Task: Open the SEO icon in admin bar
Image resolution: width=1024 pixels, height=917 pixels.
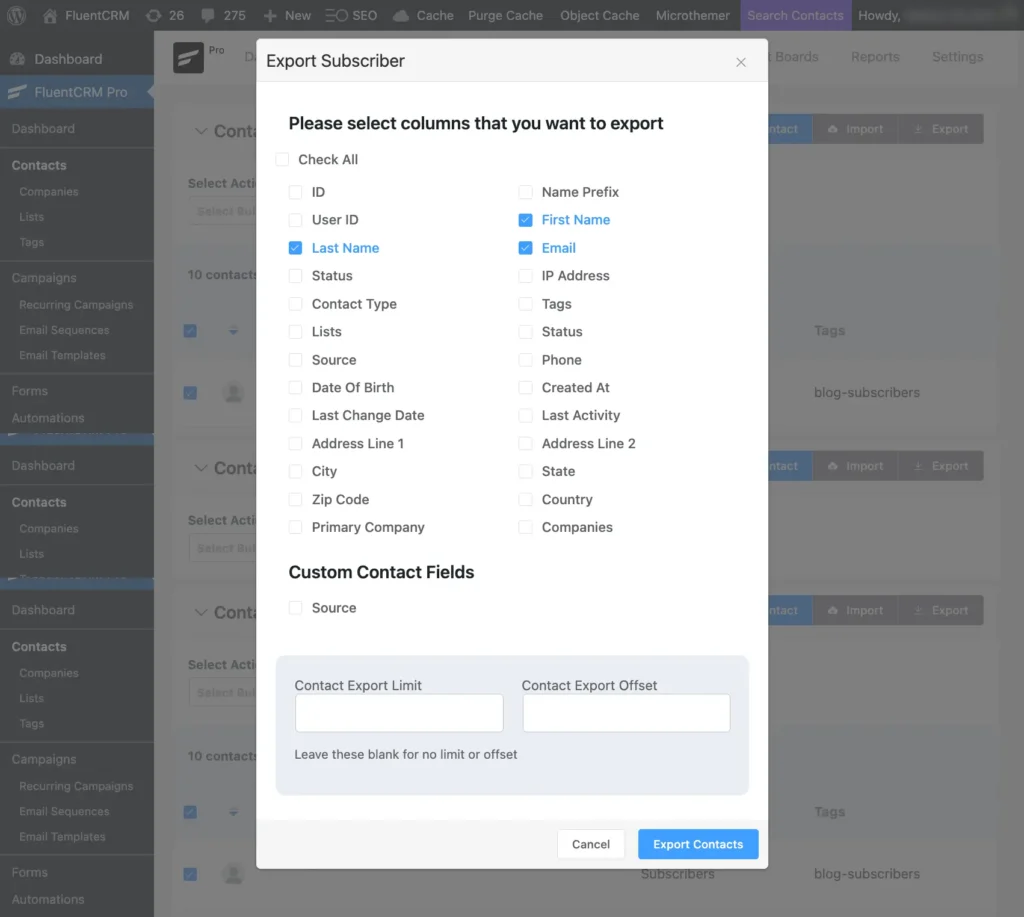Action: tap(336, 16)
